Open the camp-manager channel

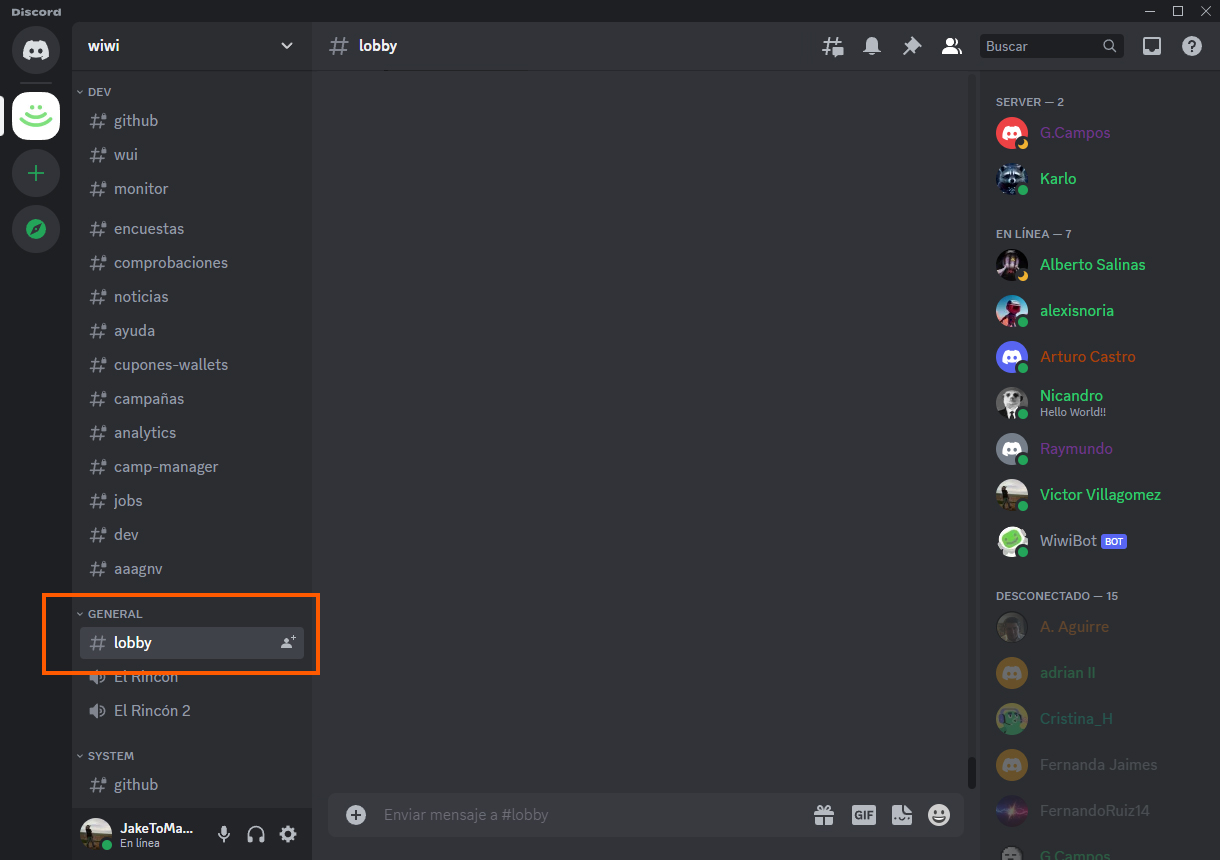192,467
